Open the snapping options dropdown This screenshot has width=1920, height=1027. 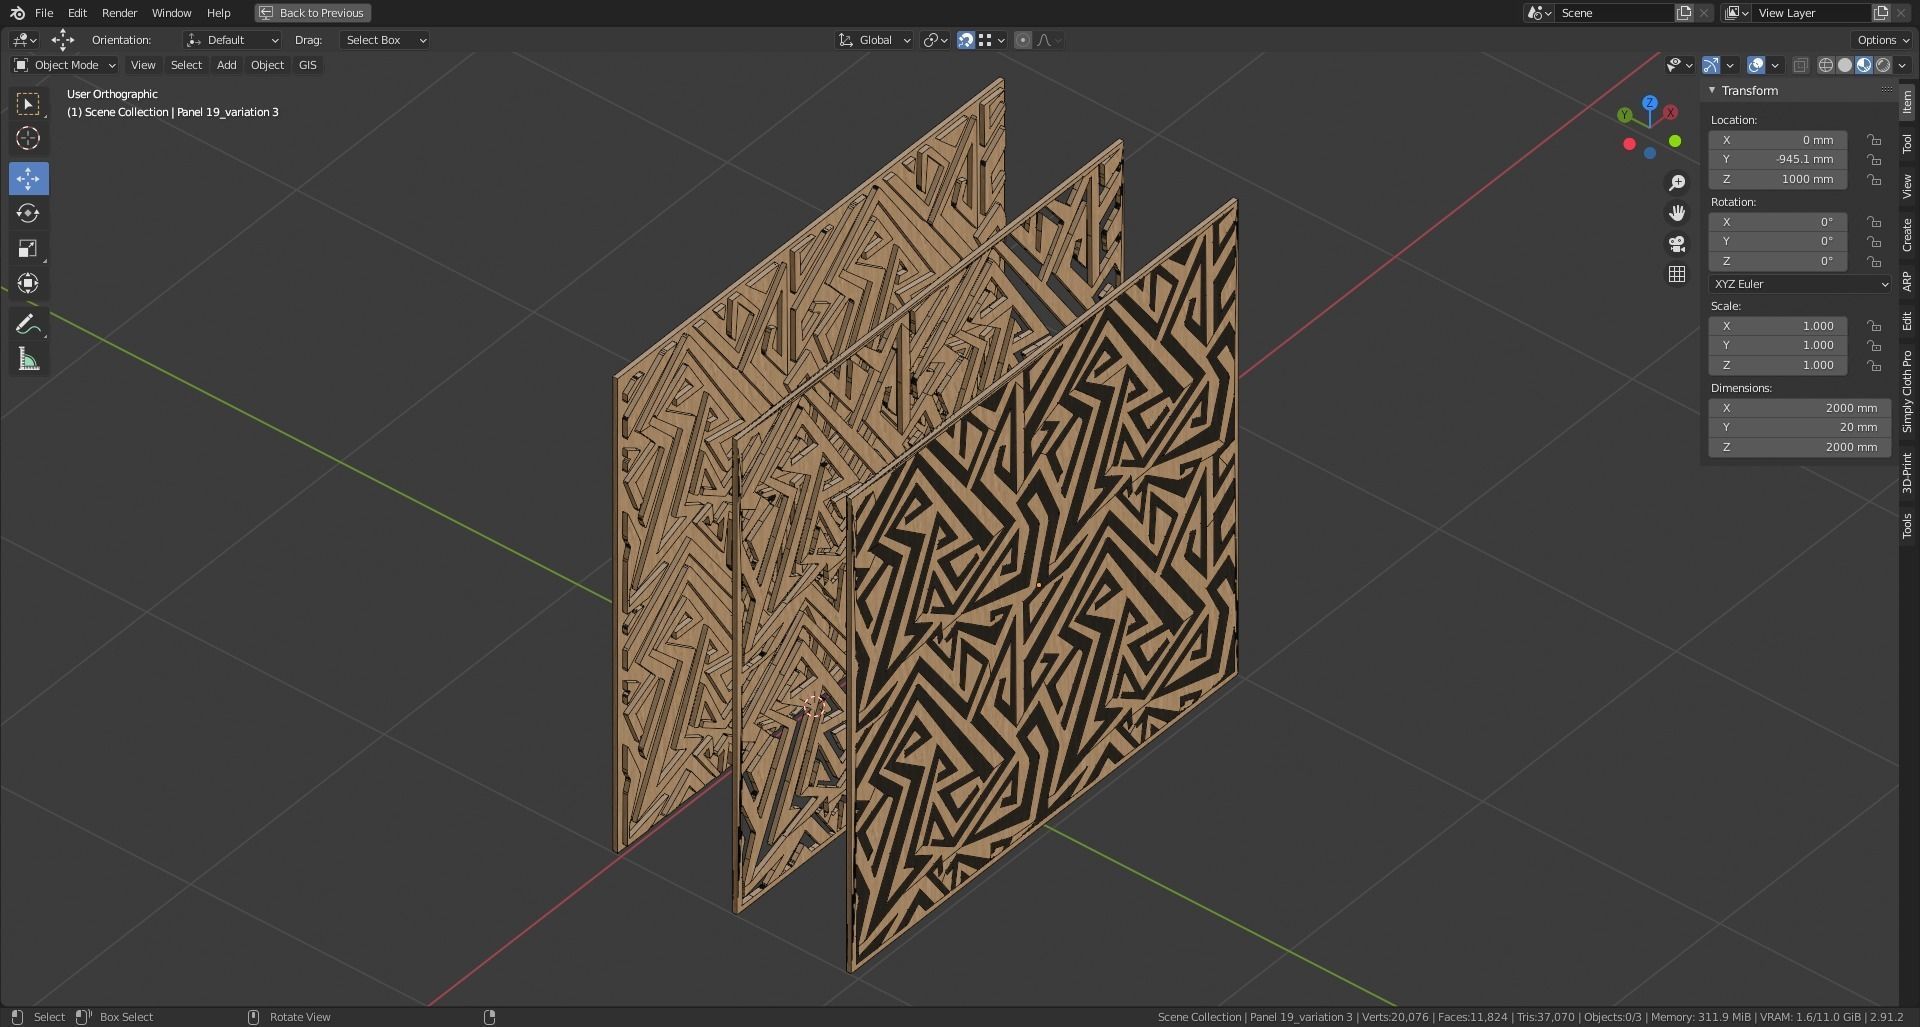point(992,40)
